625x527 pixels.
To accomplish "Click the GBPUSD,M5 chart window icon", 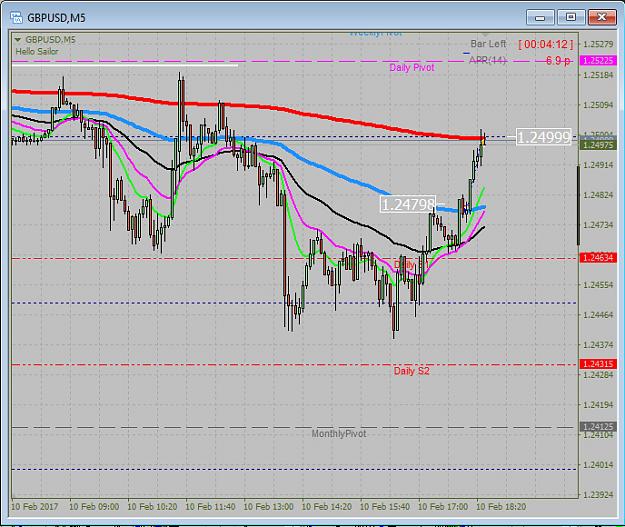I will pyautogui.click(x=16, y=18).
